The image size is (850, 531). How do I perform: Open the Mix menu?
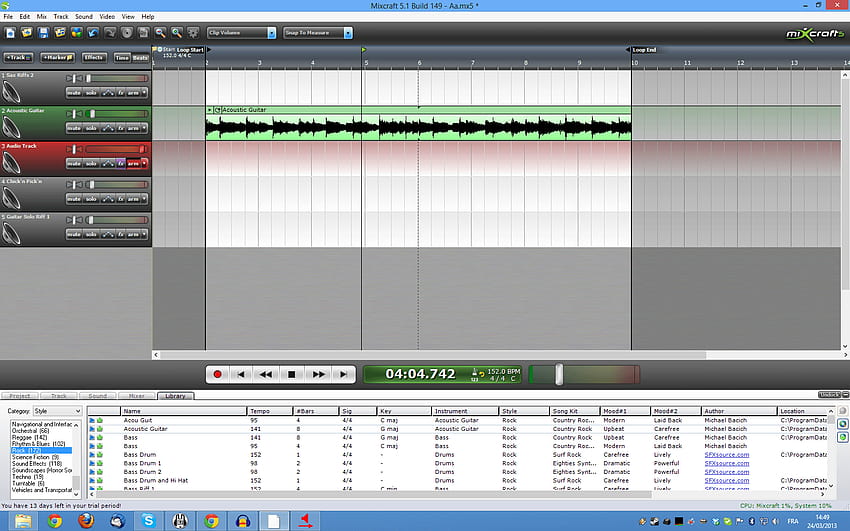tap(41, 16)
